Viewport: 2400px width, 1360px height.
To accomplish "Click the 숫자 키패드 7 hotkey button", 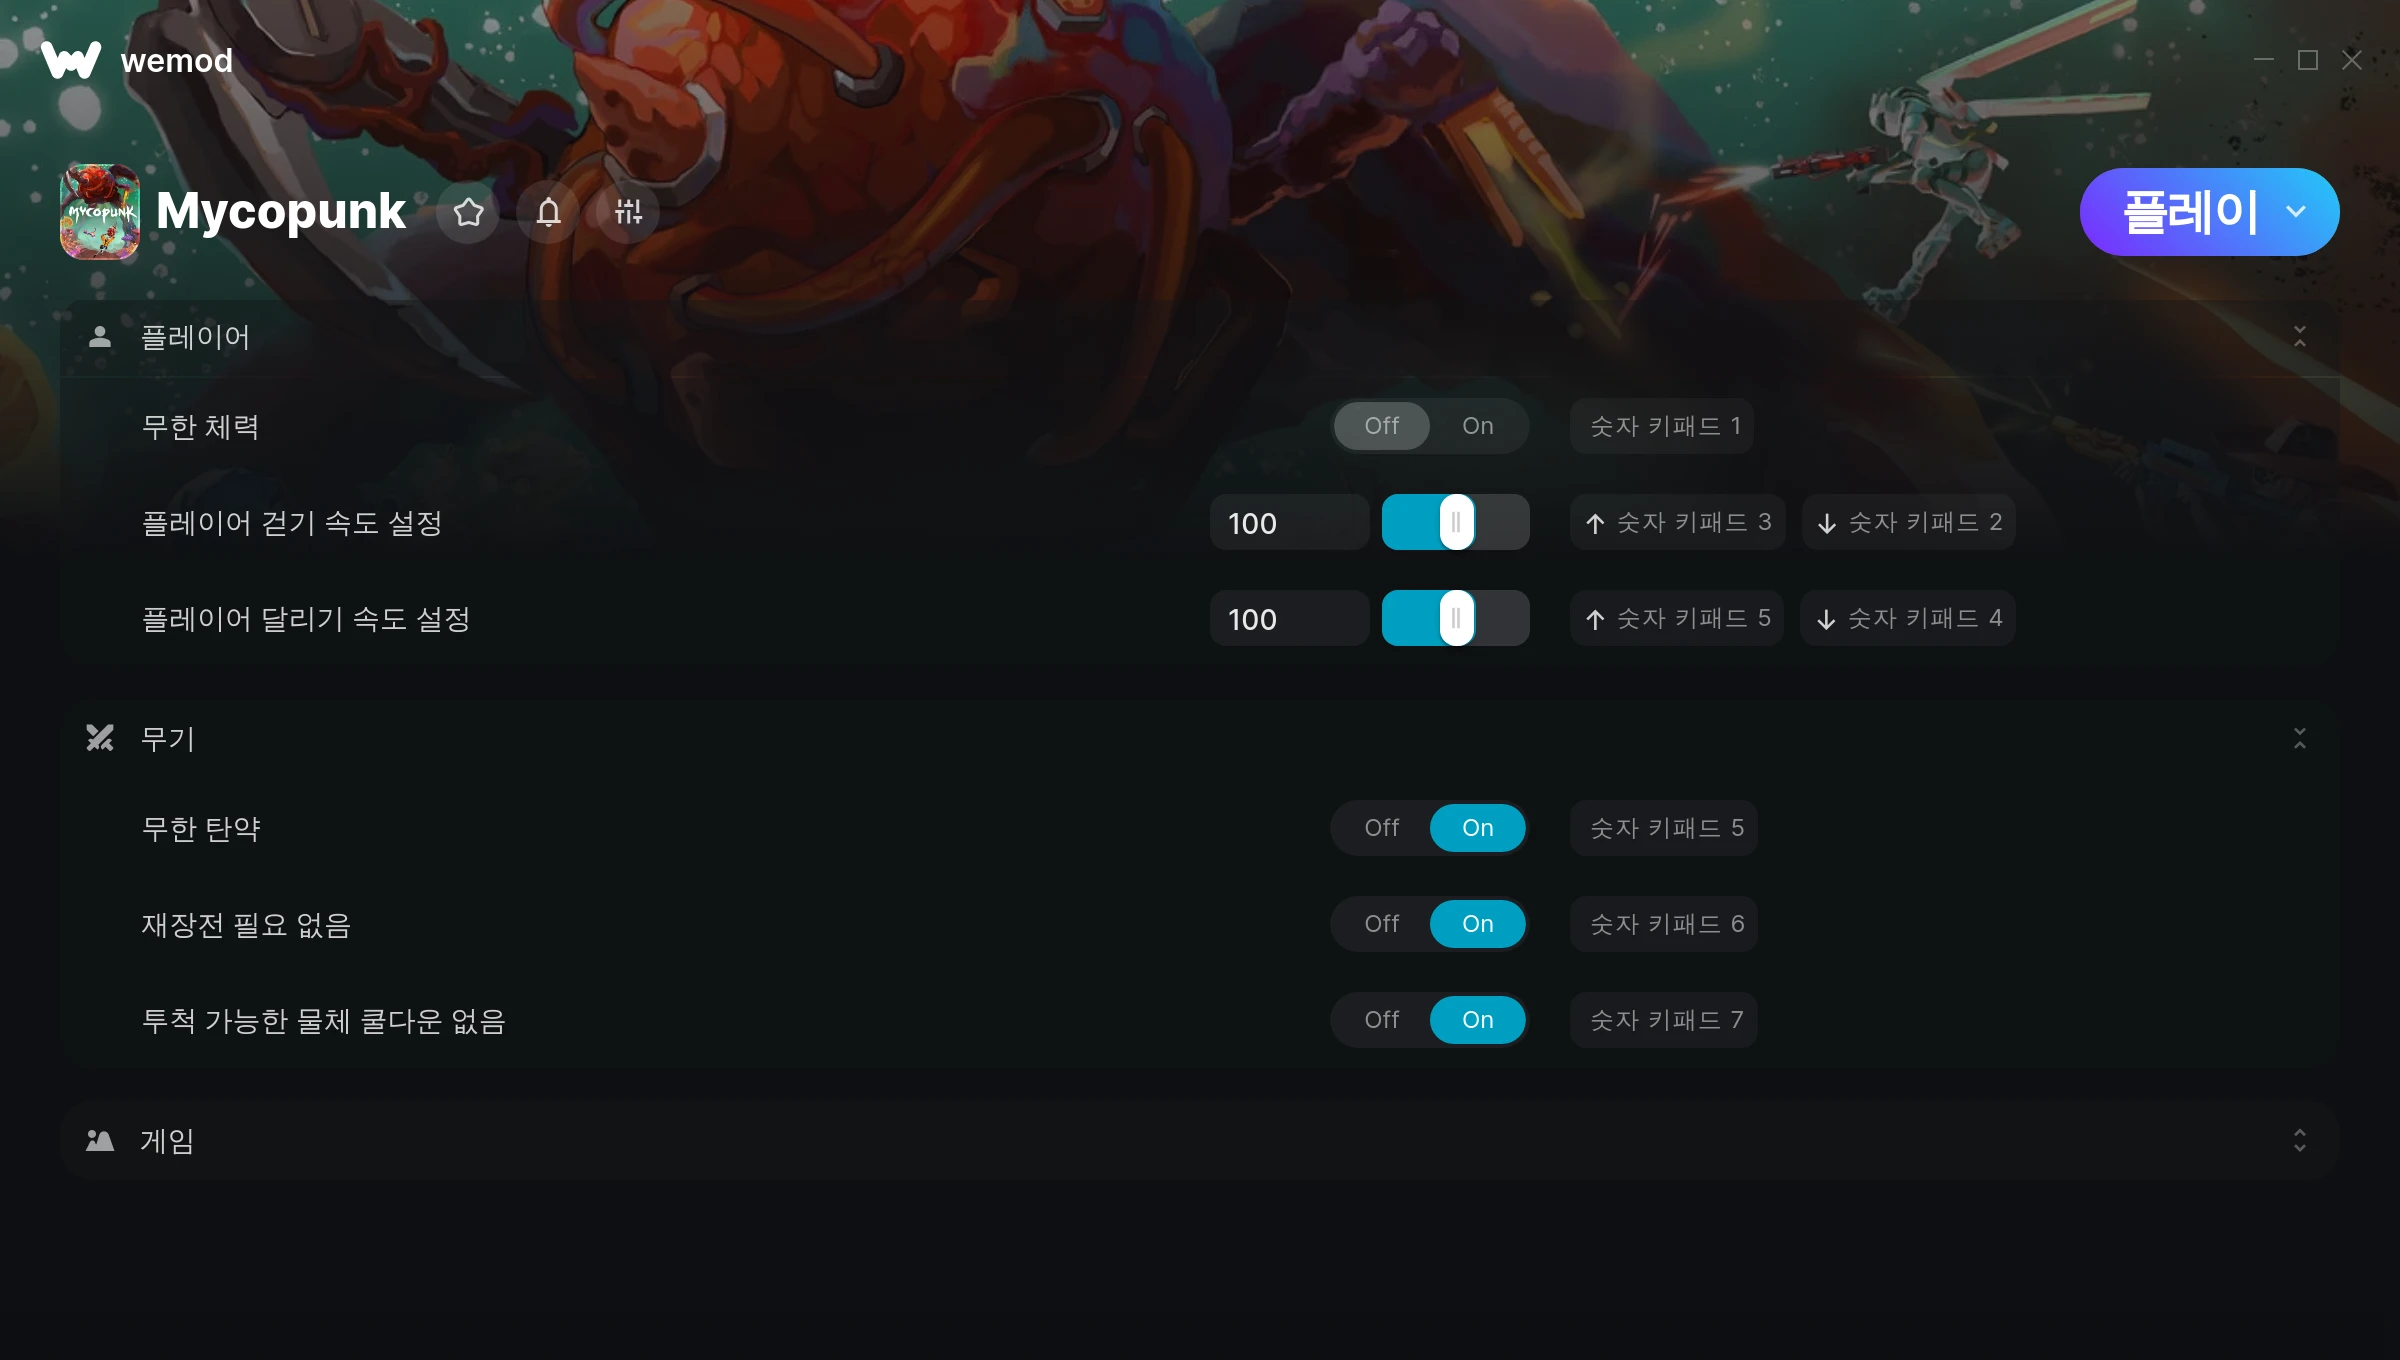I will coord(1664,1020).
